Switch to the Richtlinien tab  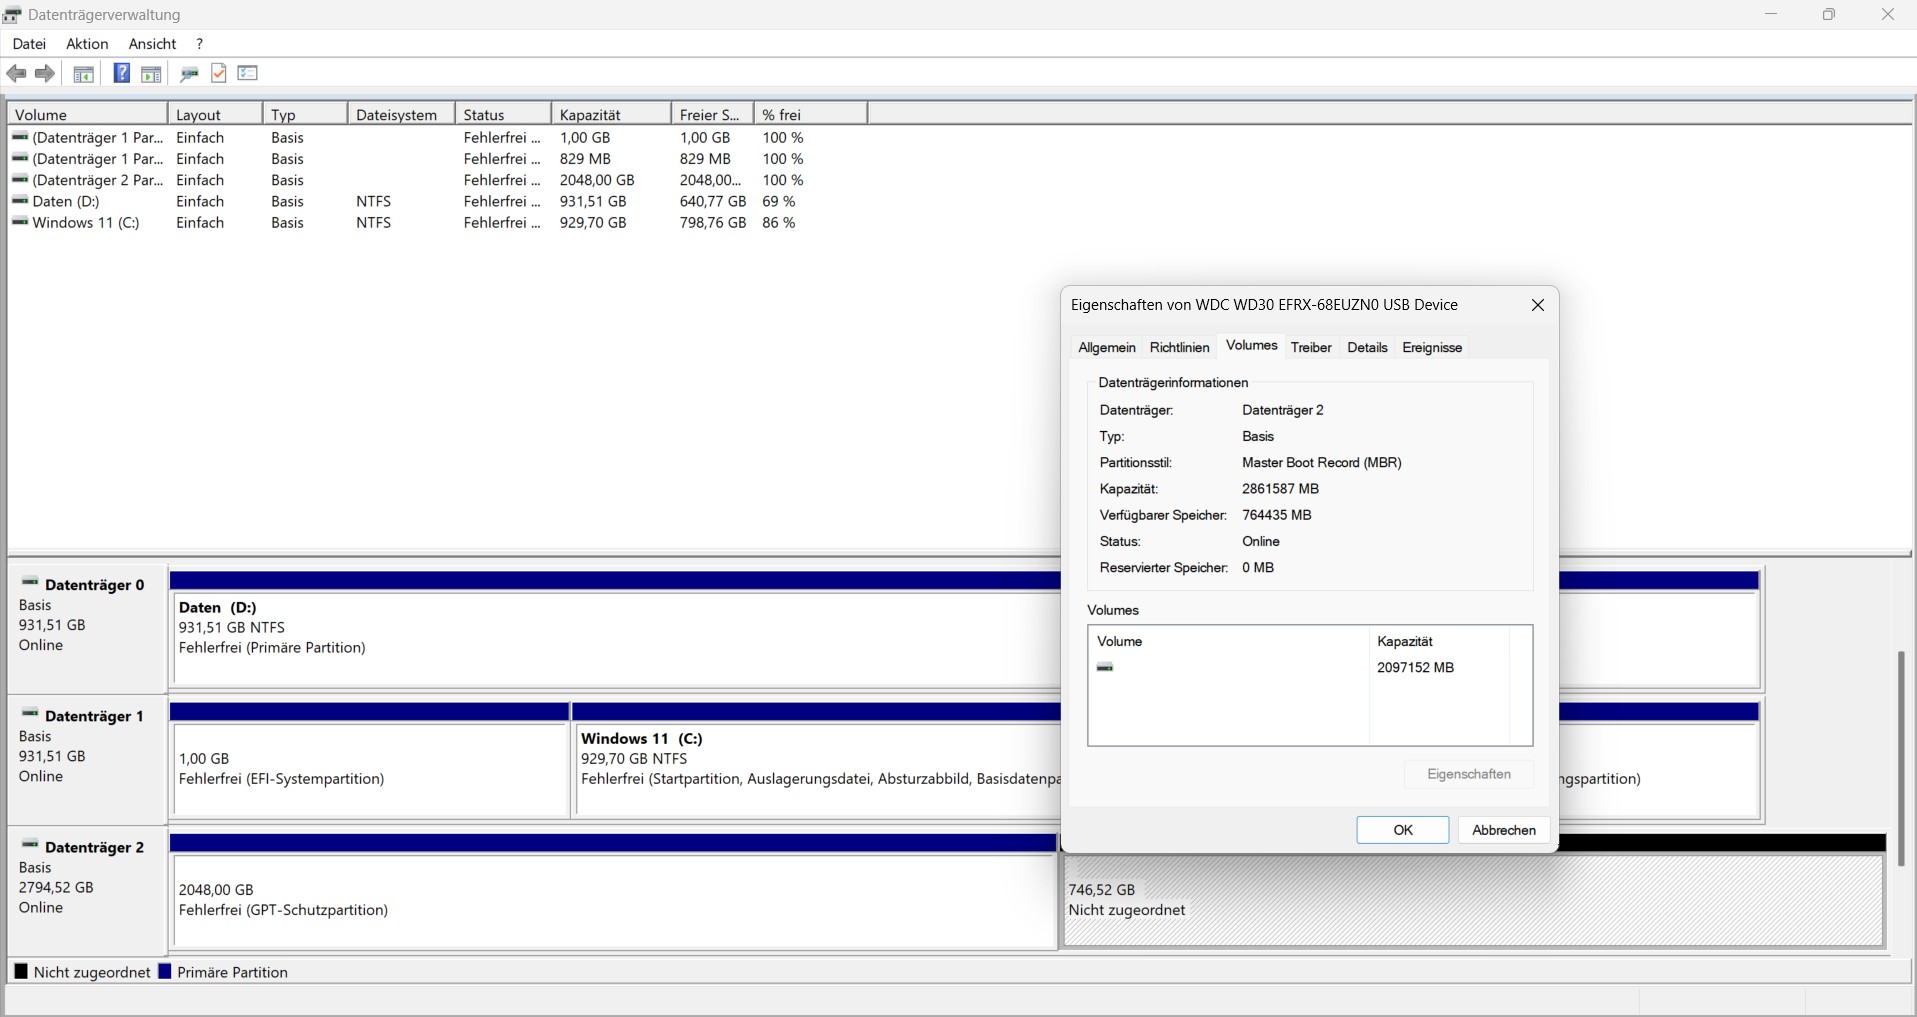point(1180,347)
